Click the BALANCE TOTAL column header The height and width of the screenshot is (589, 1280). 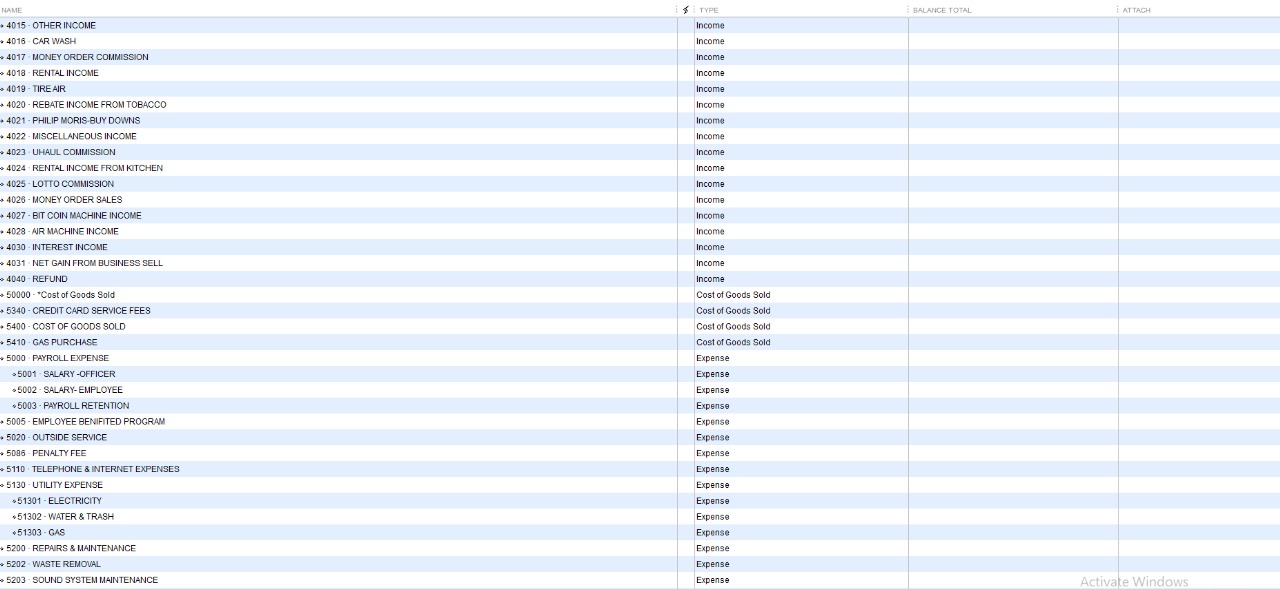[942, 10]
